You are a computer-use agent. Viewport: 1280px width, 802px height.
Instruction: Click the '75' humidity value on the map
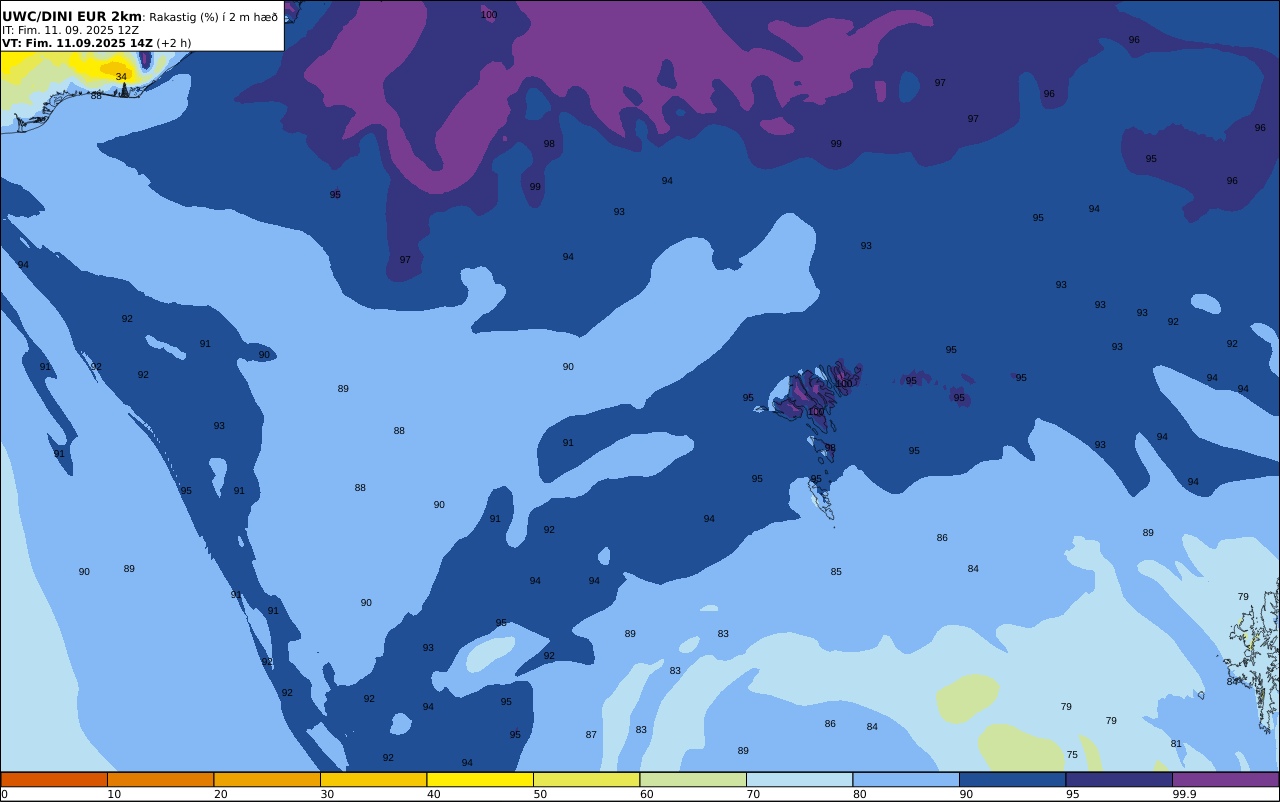[x=1072, y=755]
